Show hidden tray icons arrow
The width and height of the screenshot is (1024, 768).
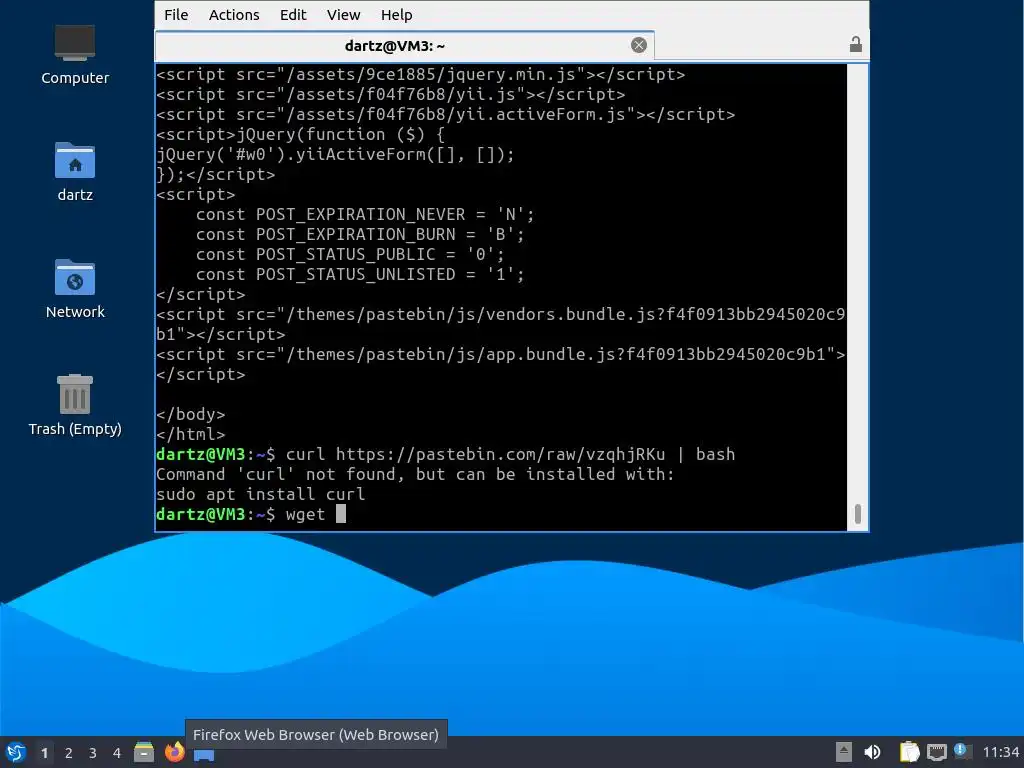[844, 752]
